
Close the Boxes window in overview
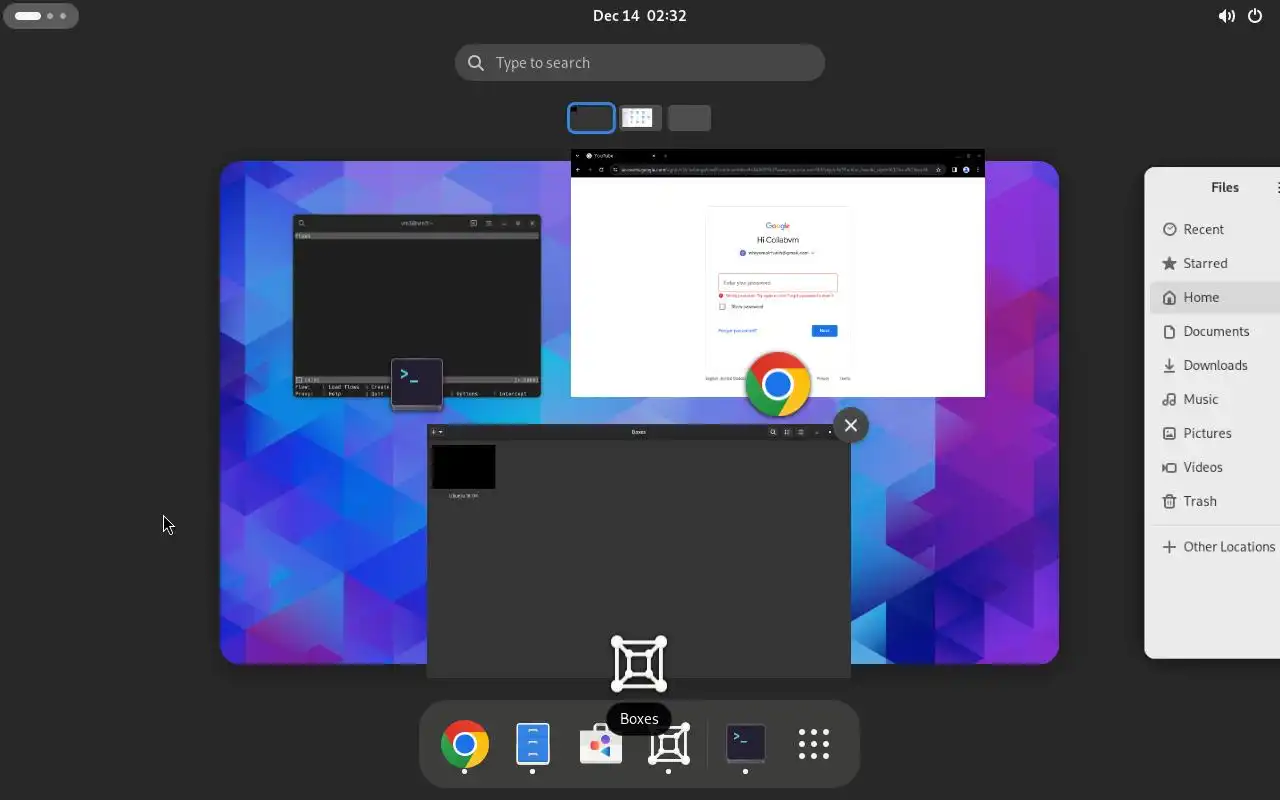(850, 425)
